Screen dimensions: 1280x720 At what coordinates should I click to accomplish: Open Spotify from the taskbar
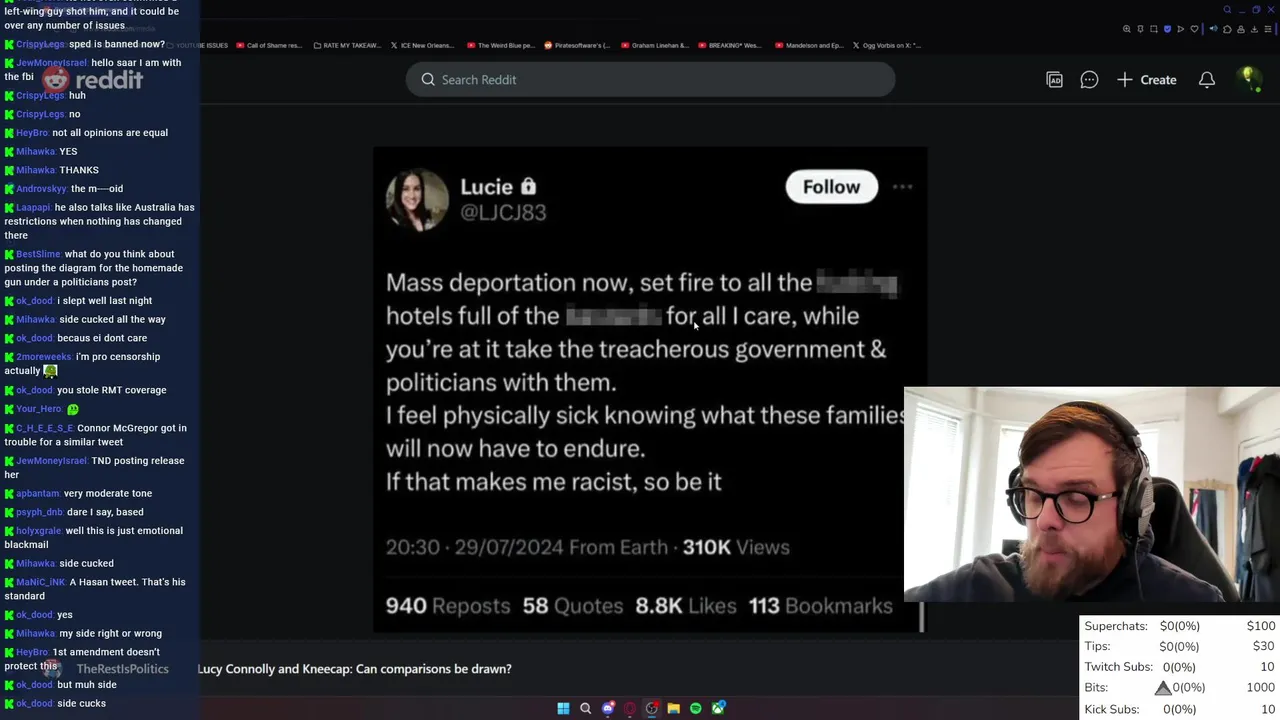[x=696, y=708]
